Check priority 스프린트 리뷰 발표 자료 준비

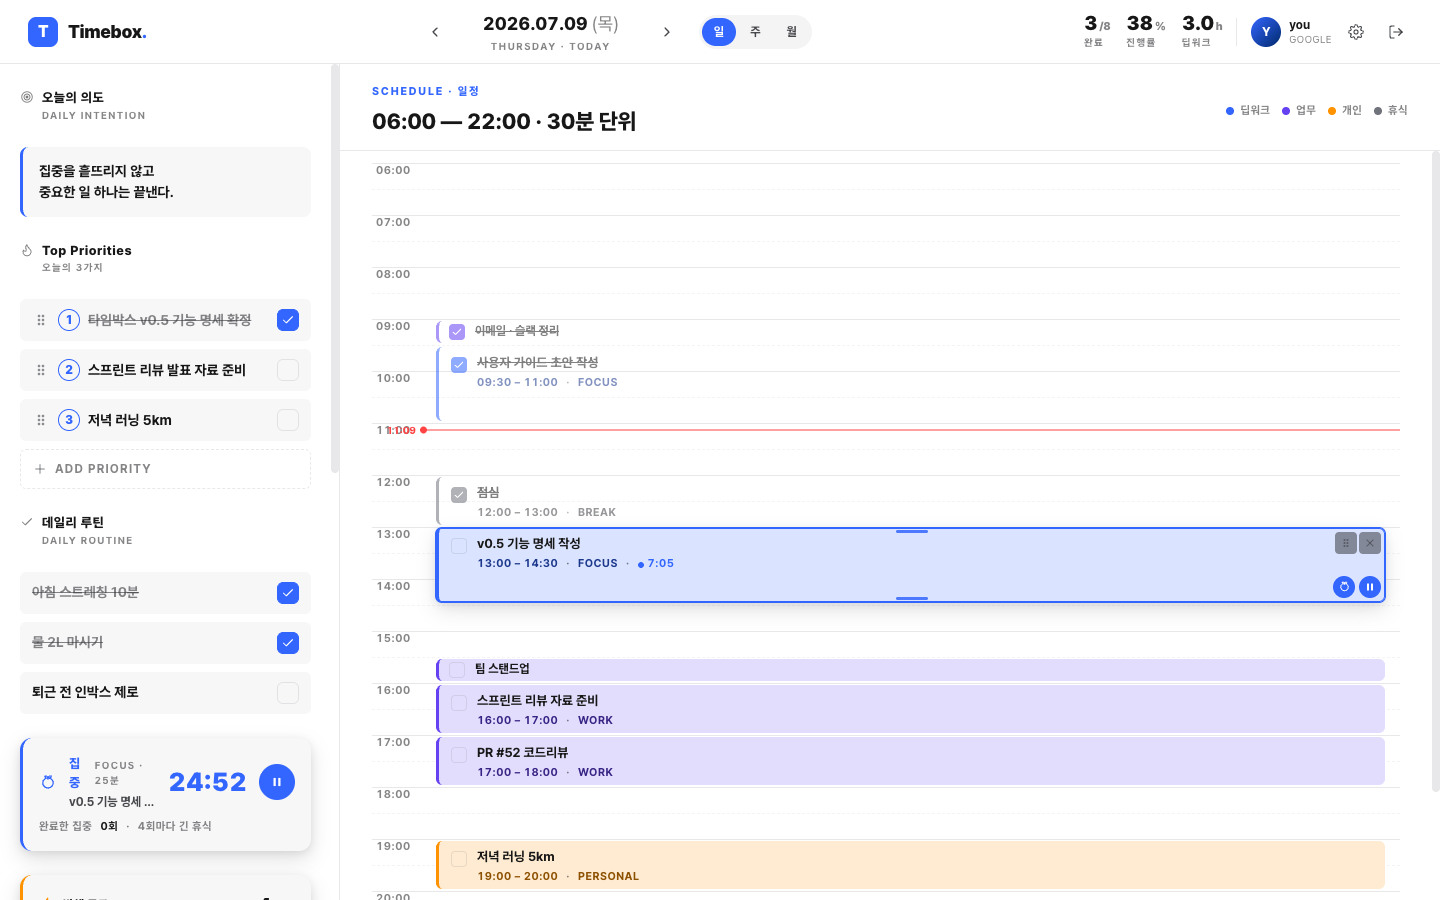(x=288, y=370)
